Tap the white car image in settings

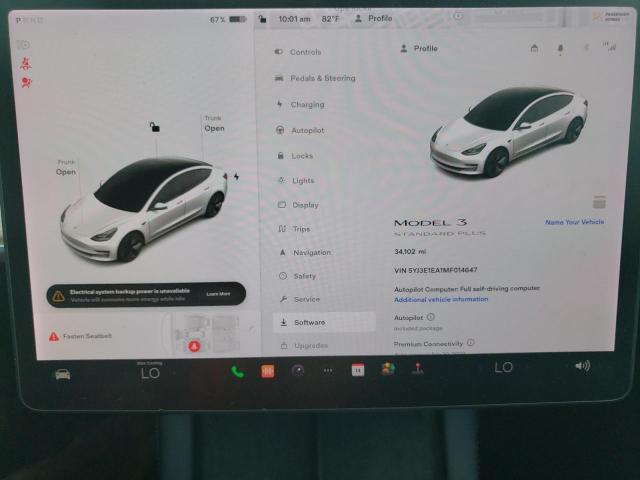(509, 132)
